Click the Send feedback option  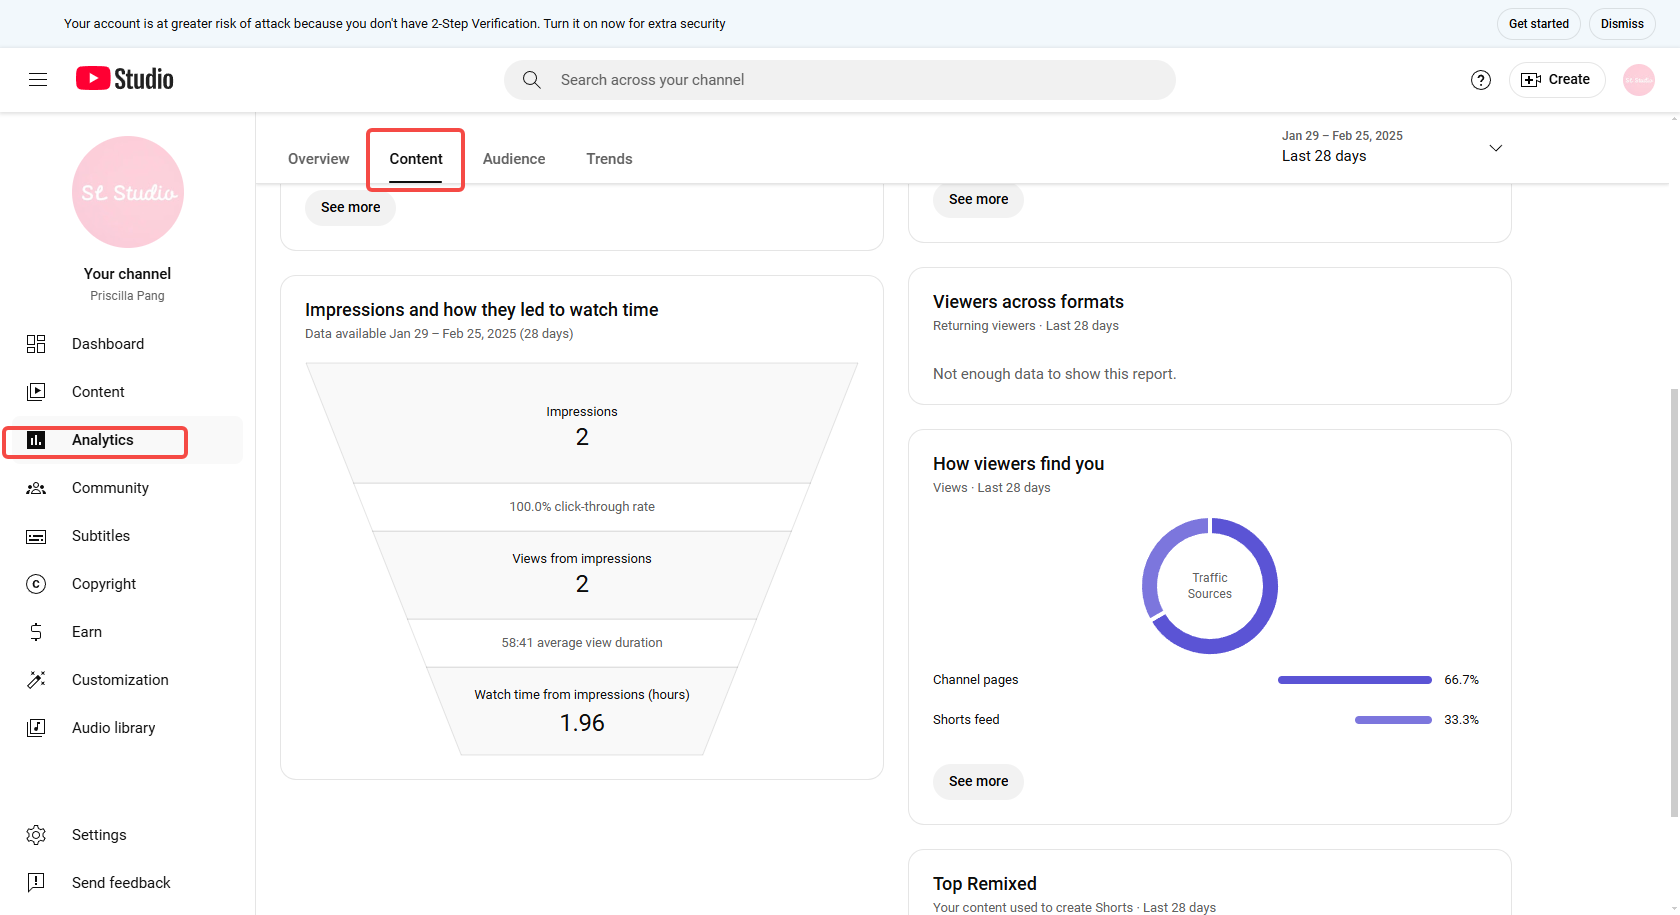(121, 882)
